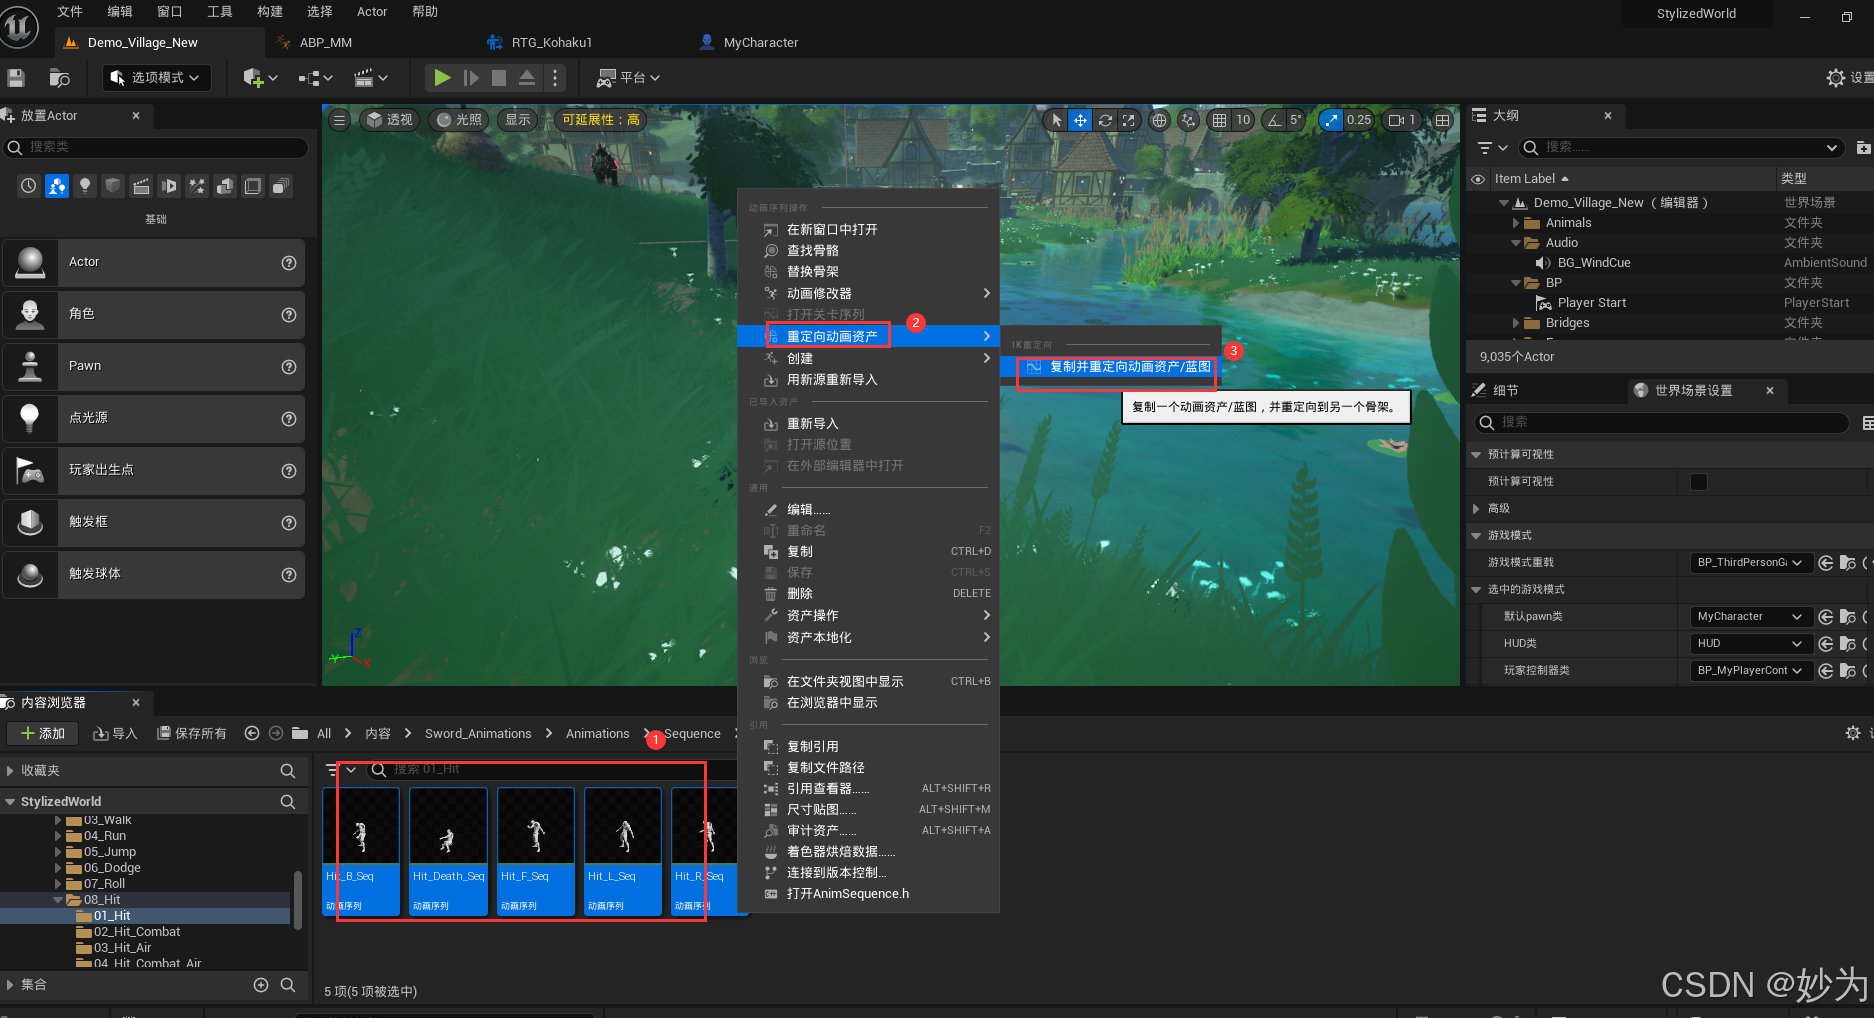The height and width of the screenshot is (1018, 1874).
Task: Switch to RTG_Kohaku1 tab
Action: tap(551, 42)
